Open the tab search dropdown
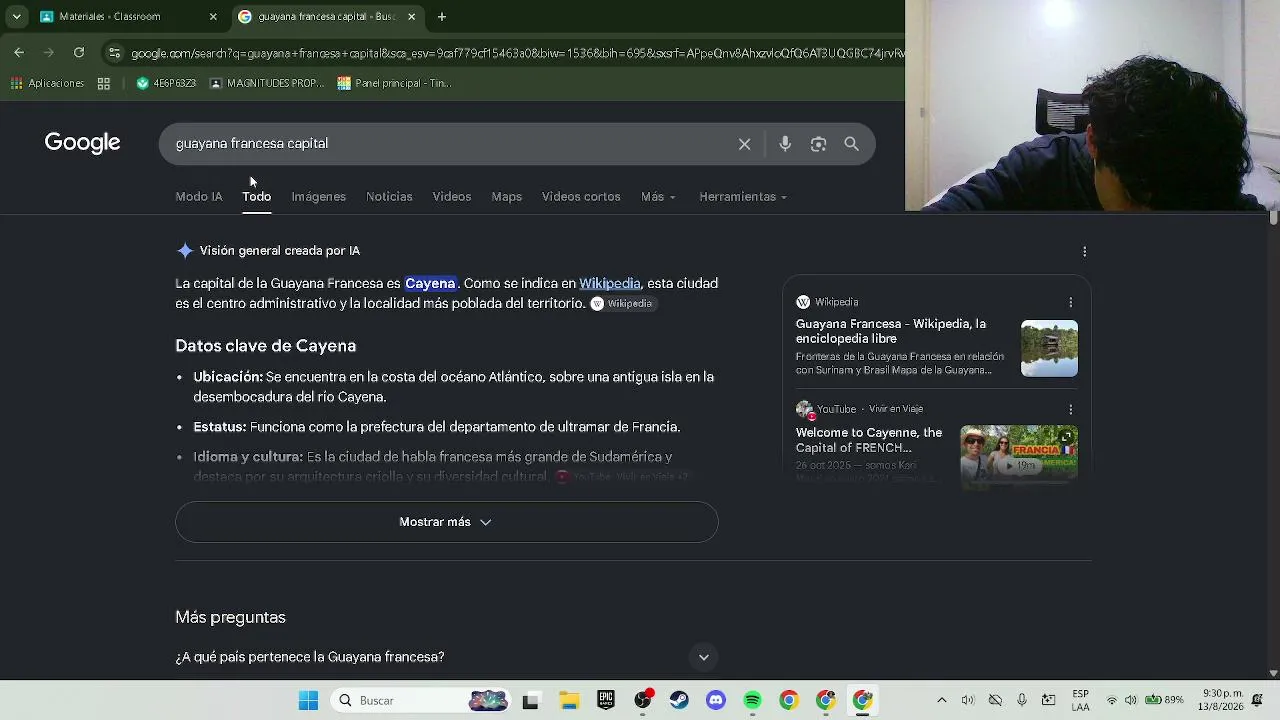This screenshot has width=1280, height=720. point(16,17)
